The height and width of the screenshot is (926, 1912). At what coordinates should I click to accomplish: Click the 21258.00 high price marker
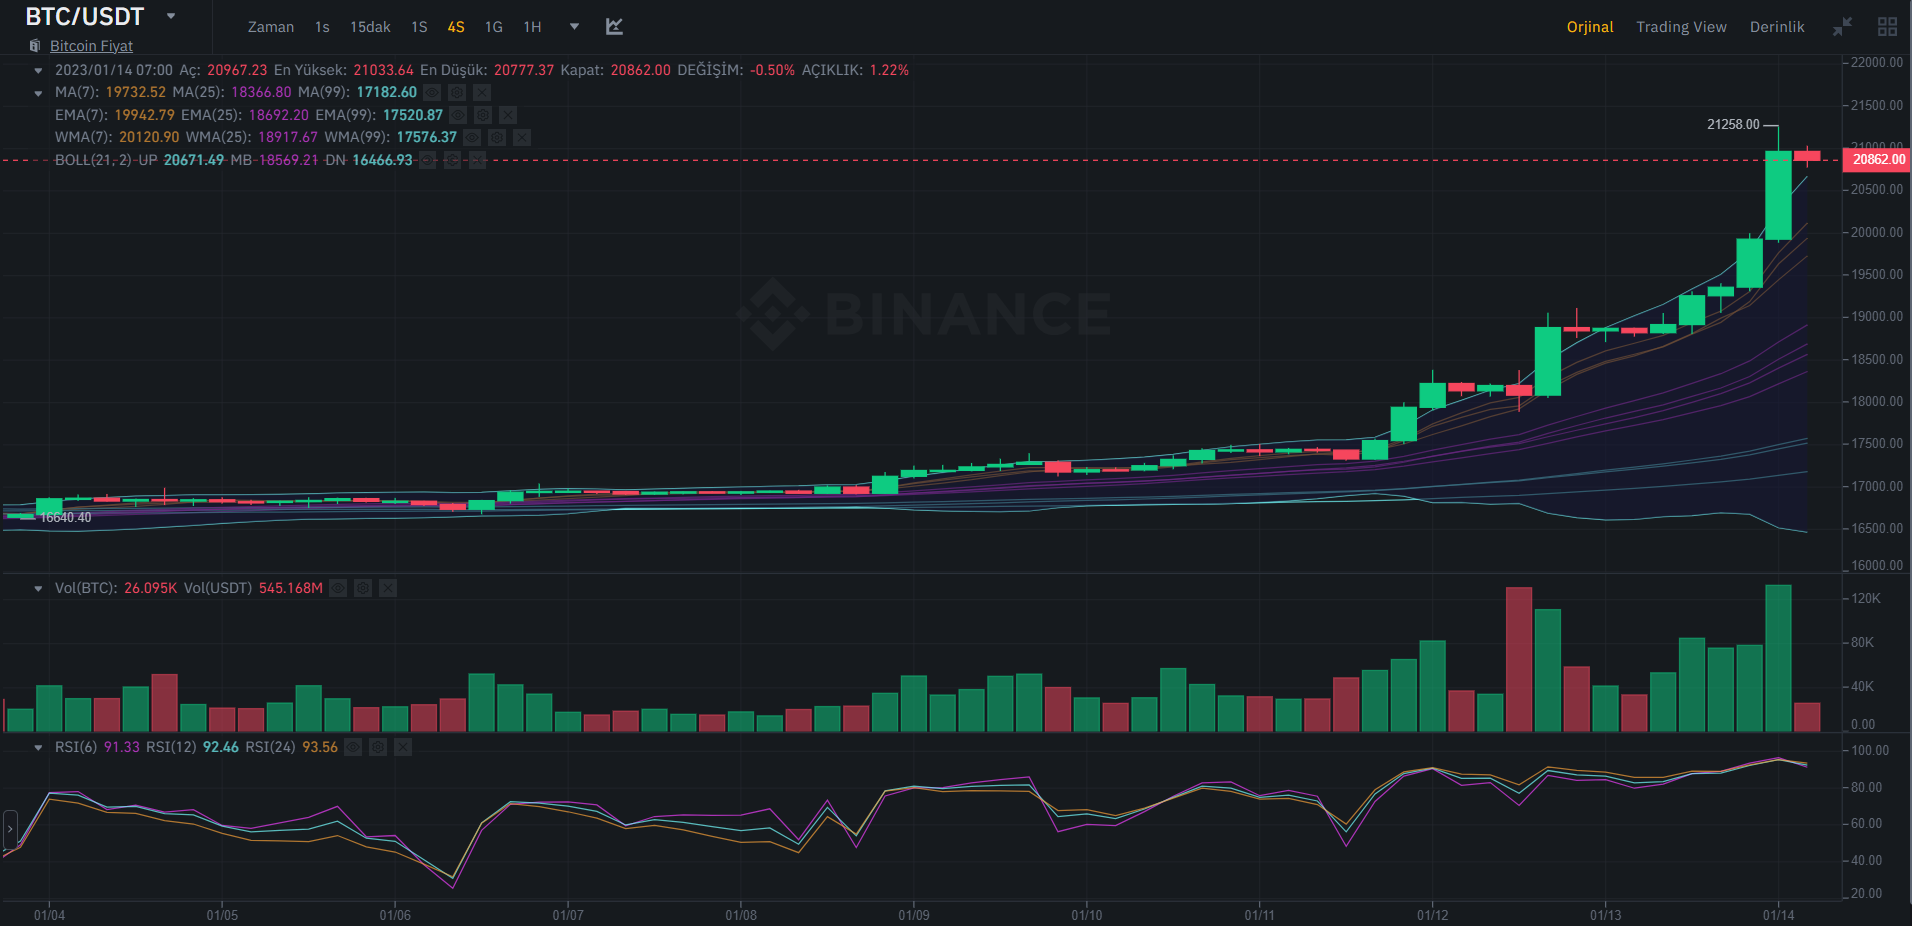tap(1733, 125)
